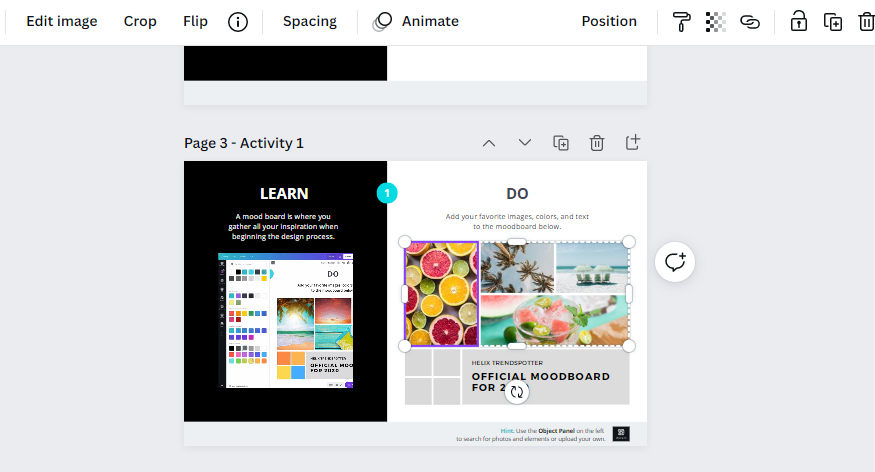Click the 'Add your favorite images' instruction text

[517, 221]
